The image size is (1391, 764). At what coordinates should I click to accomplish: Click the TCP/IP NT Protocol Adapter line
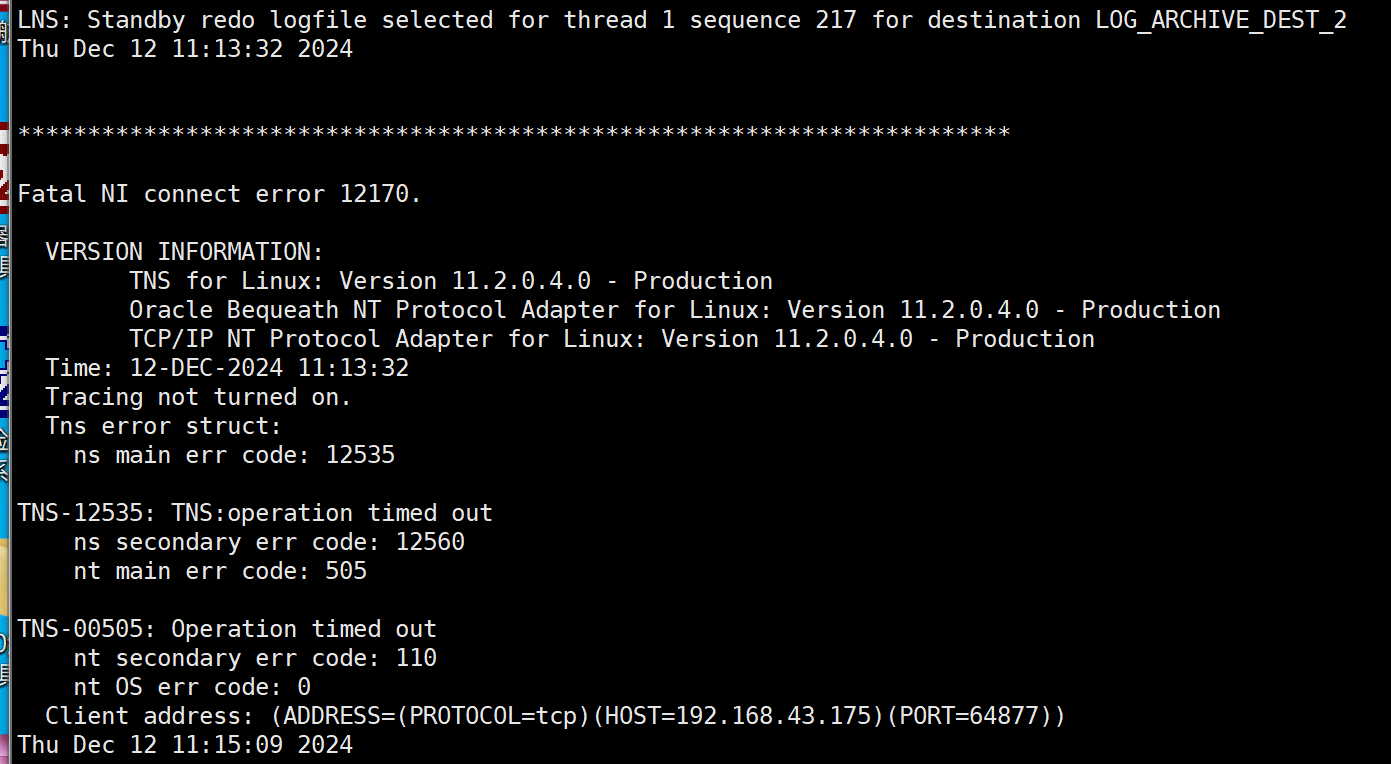(x=611, y=339)
